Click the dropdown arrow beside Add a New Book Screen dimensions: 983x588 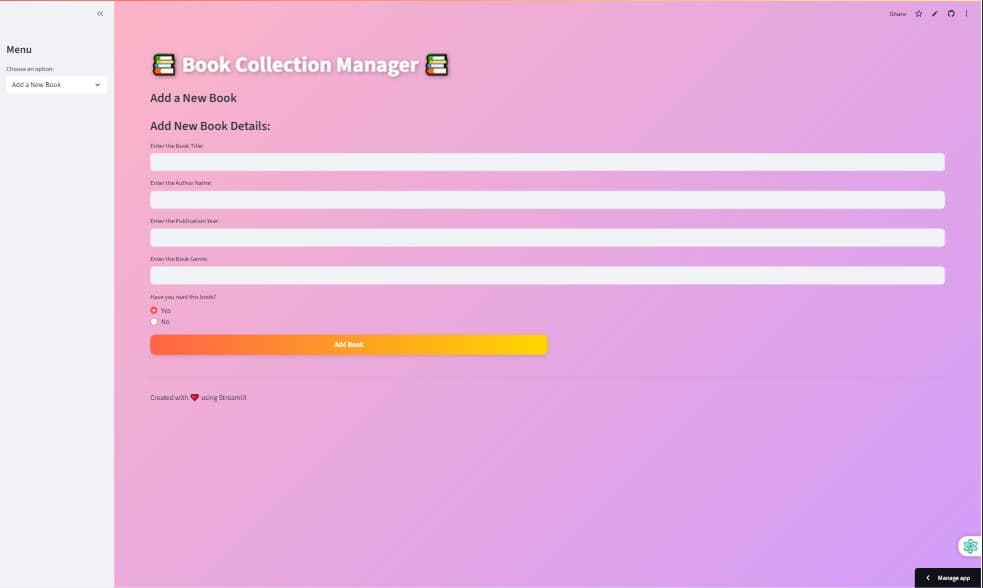pos(97,85)
